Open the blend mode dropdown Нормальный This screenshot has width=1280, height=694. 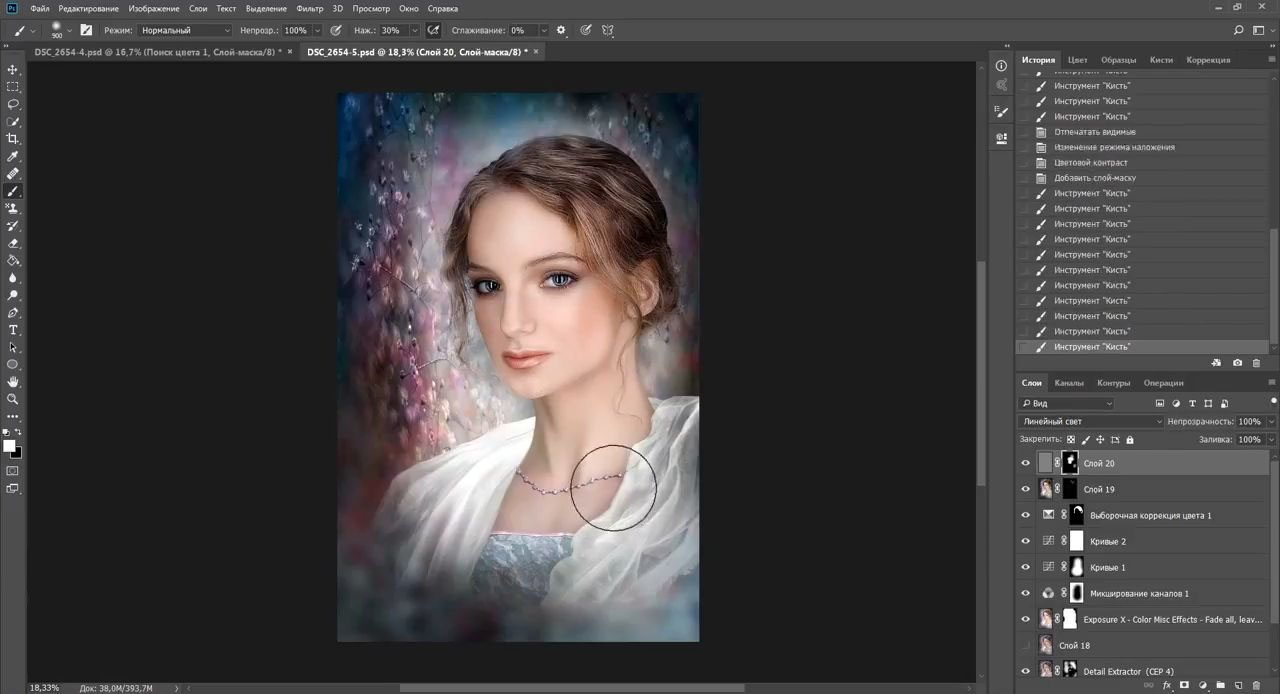[x=185, y=30]
